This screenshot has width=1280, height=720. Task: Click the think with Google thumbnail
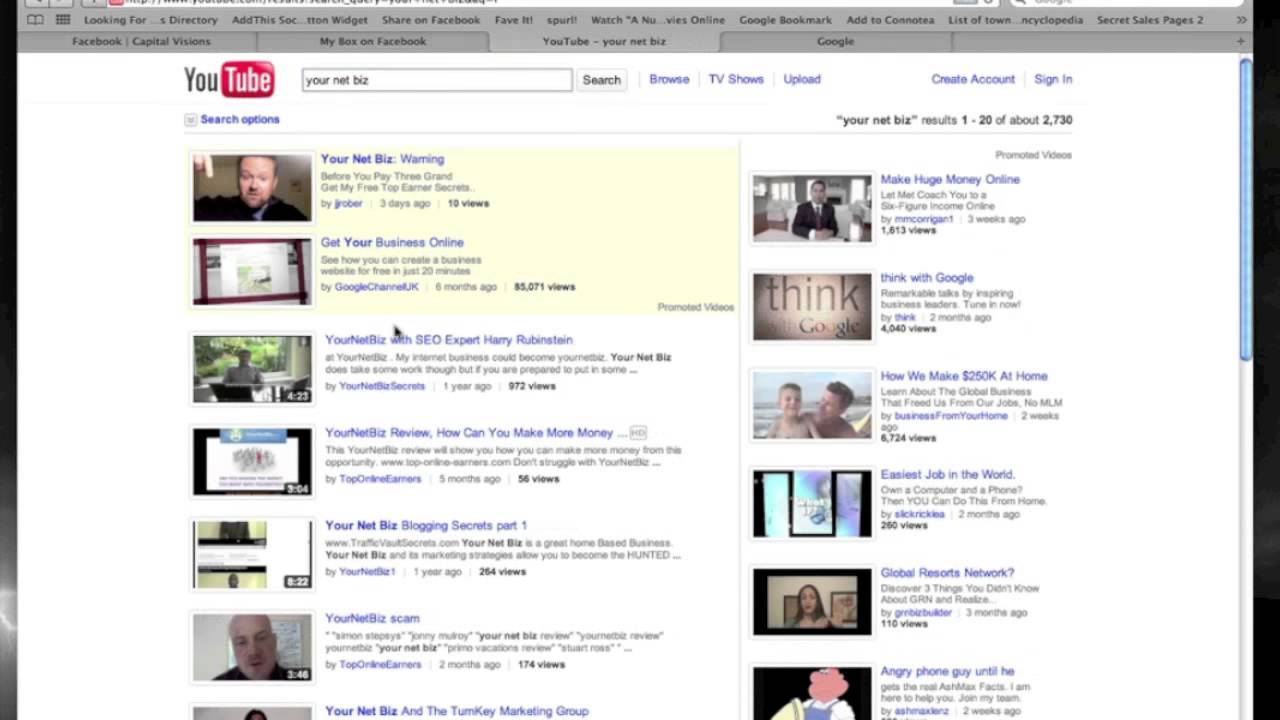point(812,306)
